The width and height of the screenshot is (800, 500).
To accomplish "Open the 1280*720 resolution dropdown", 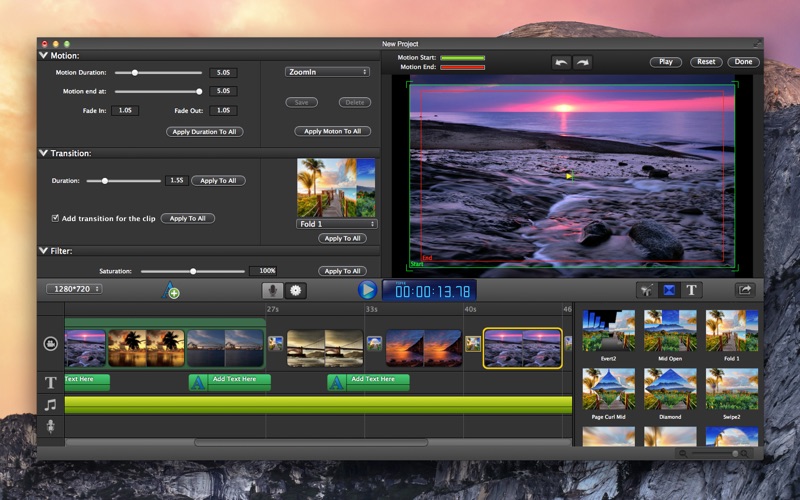I will click(73, 289).
